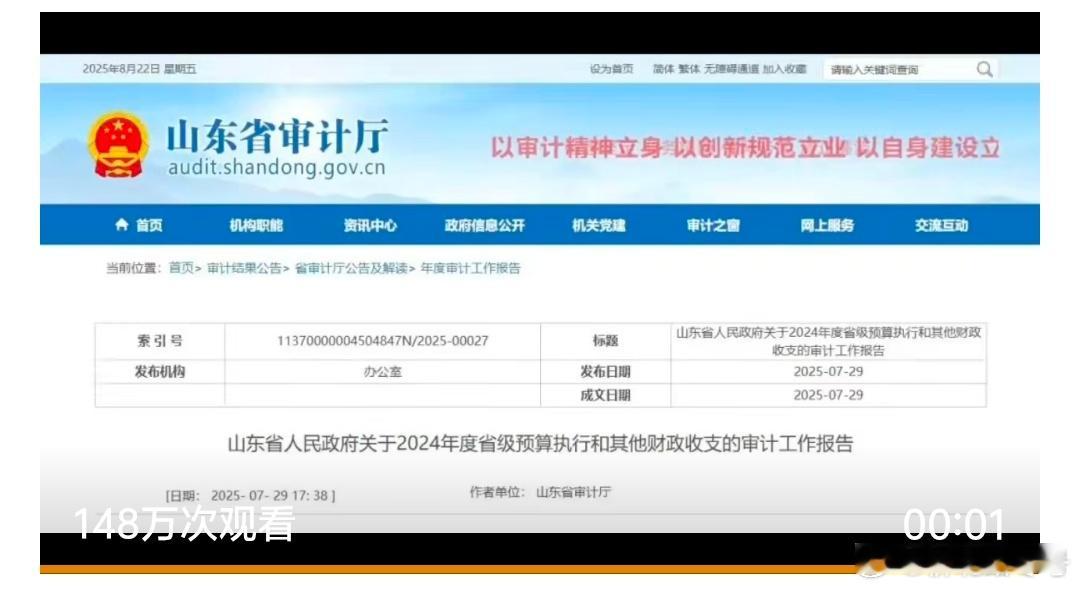Open the 审计之窗 navigation menu
This screenshot has width=1080, height=589.
tap(713, 225)
